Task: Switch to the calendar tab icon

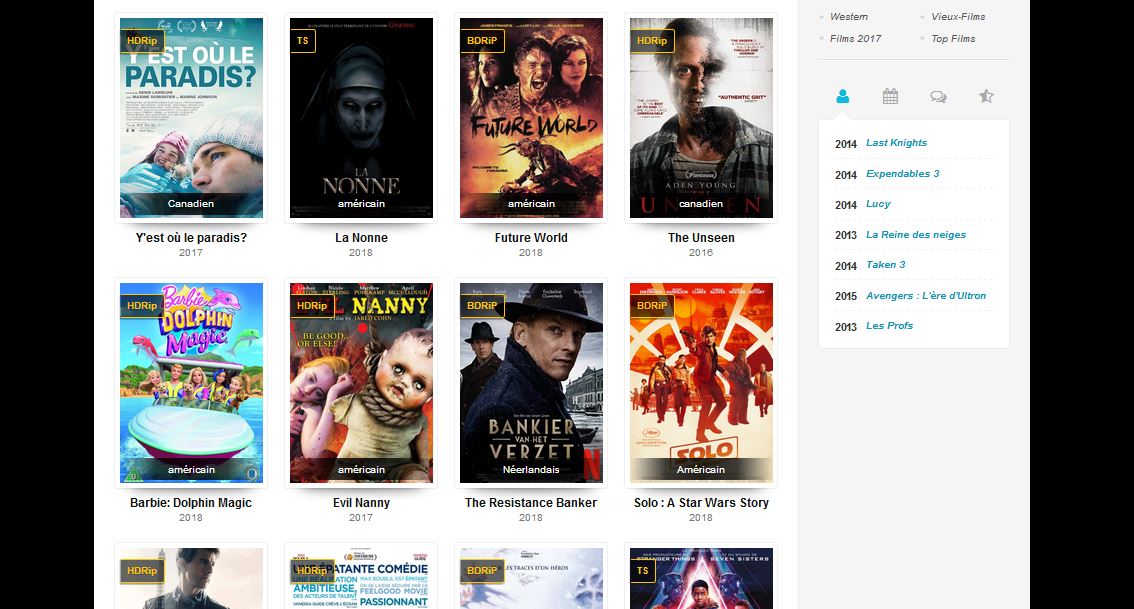Action: pyautogui.click(x=890, y=96)
